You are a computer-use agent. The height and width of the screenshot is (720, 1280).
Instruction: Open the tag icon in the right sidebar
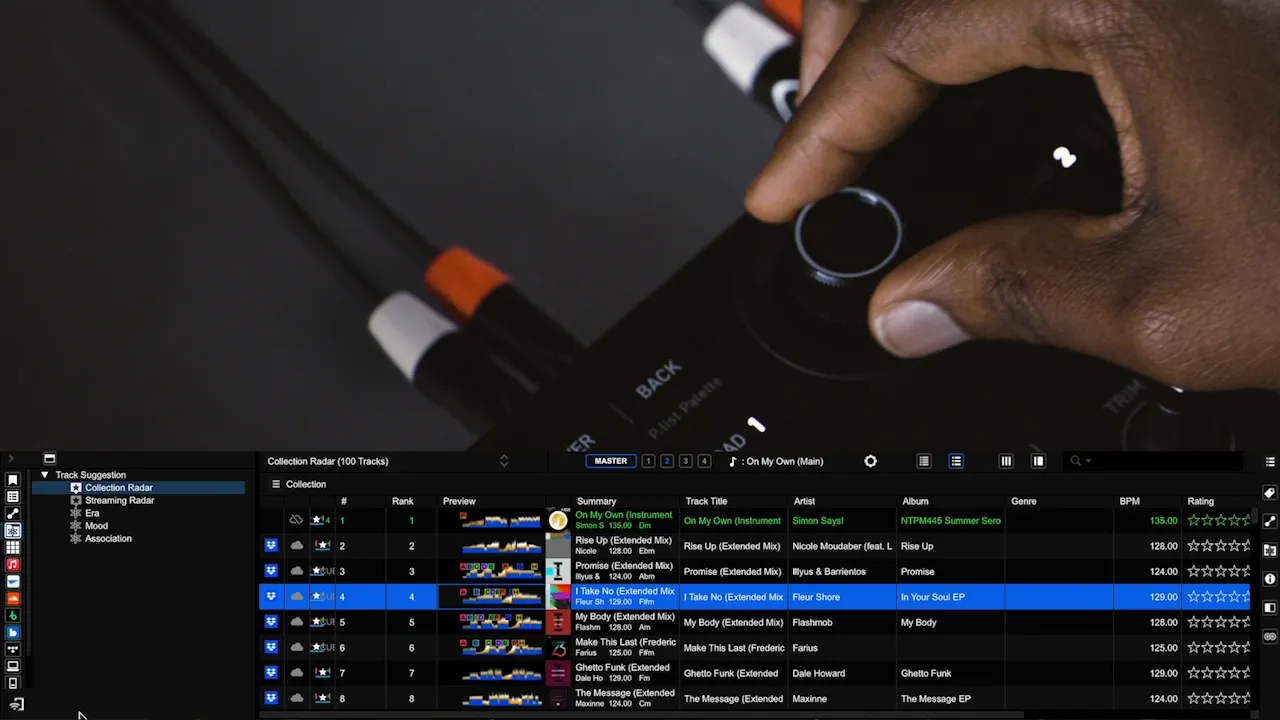1270,493
